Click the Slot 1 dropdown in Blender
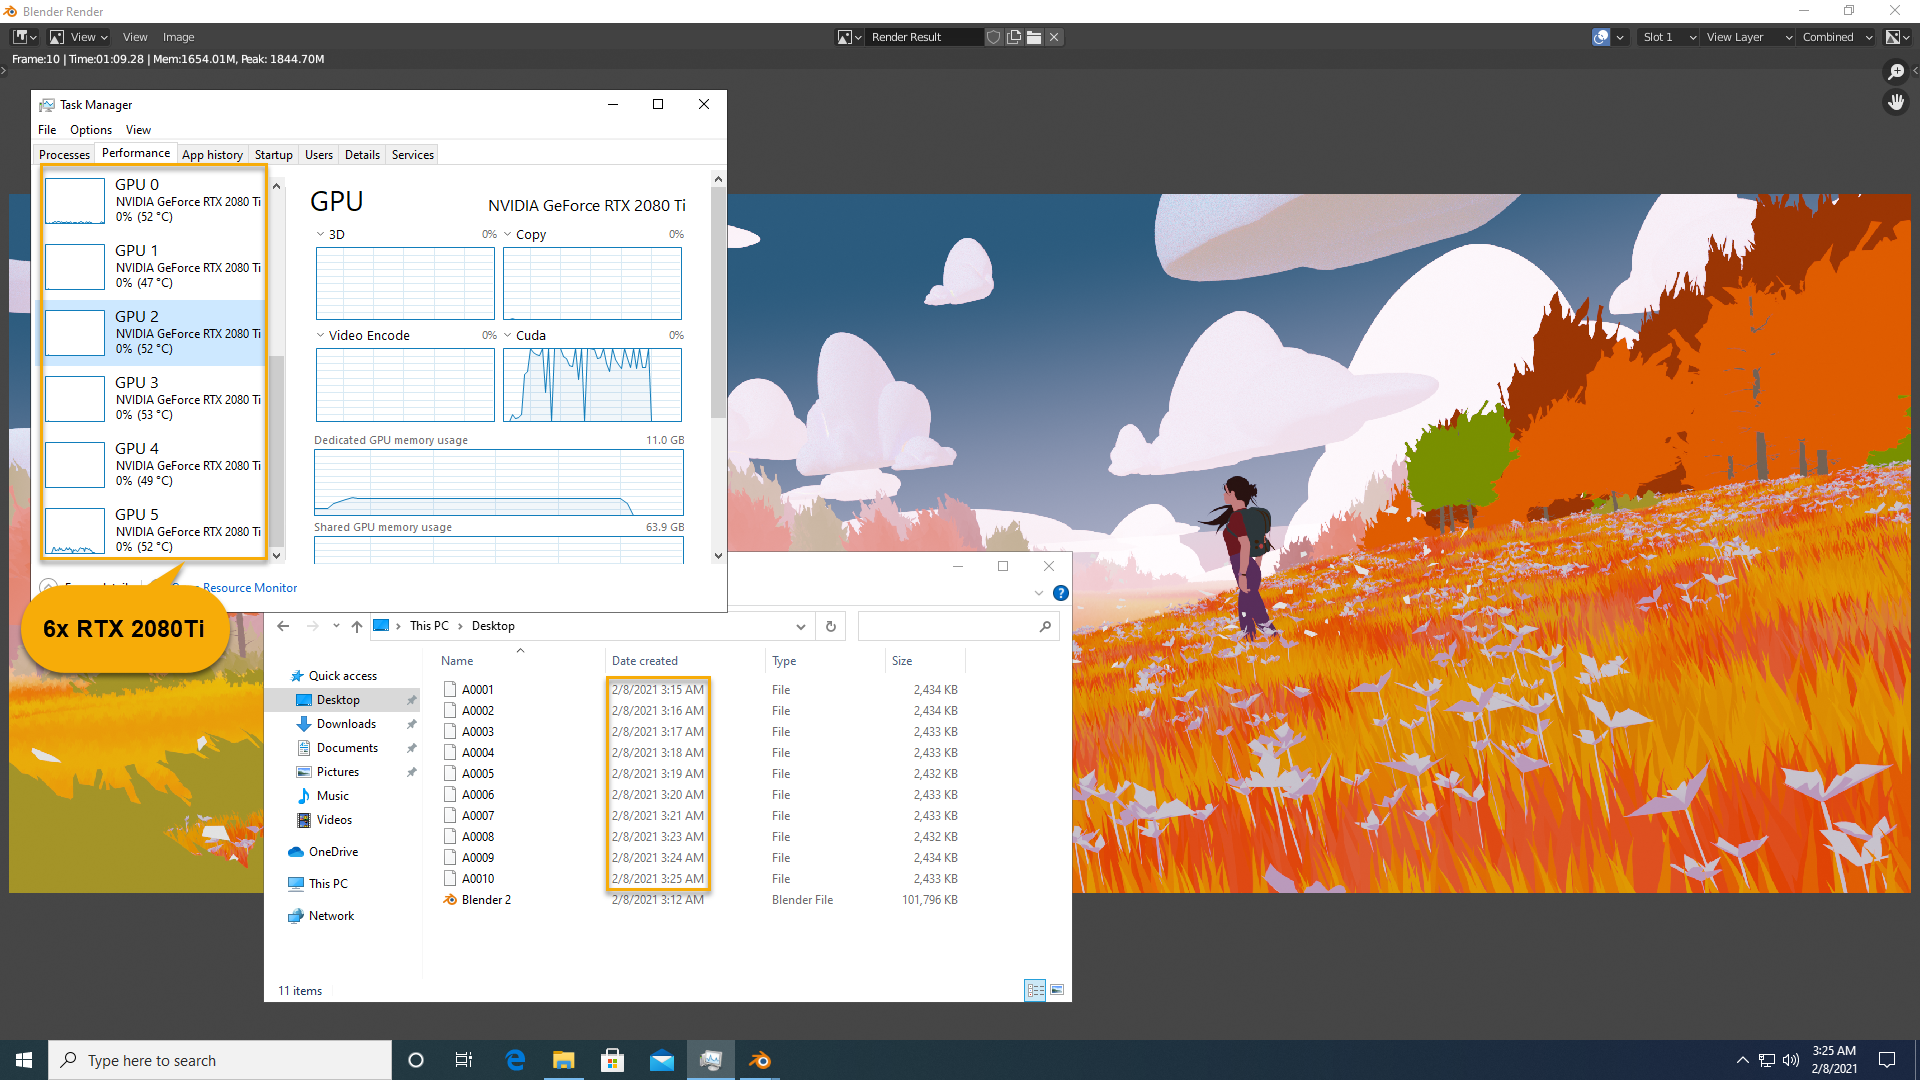This screenshot has width=1920, height=1080. click(x=1667, y=37)
